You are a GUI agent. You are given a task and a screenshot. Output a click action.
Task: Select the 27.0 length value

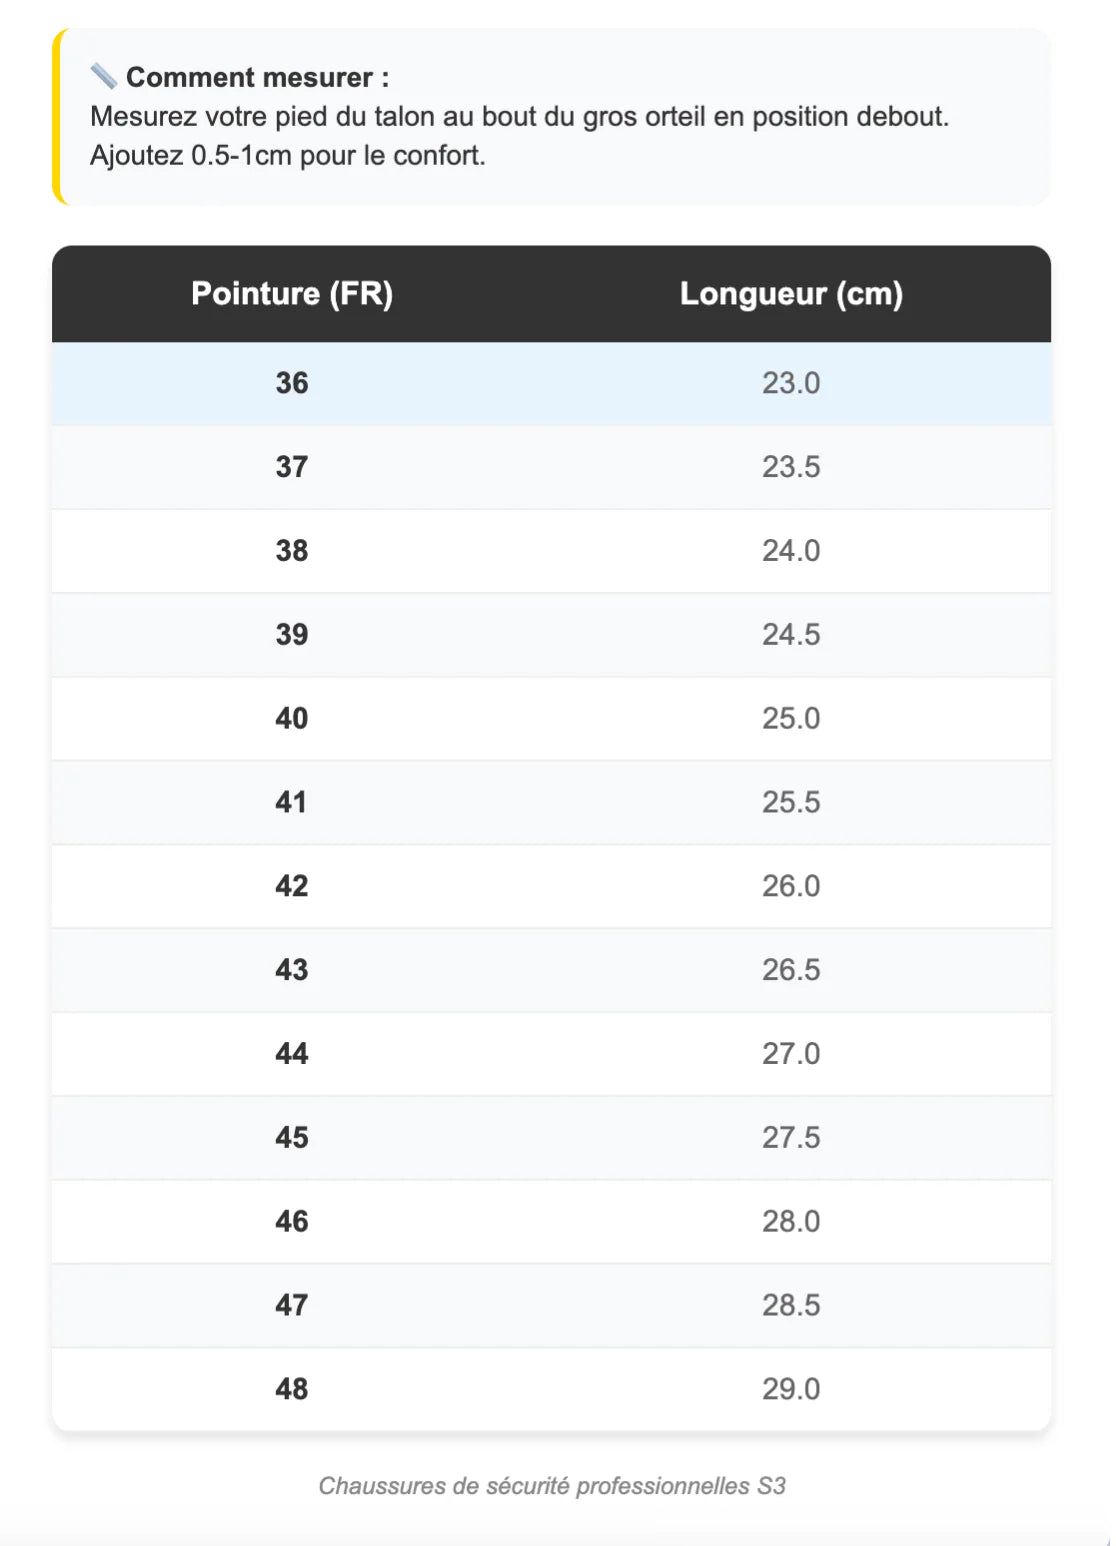[791, 1053]
